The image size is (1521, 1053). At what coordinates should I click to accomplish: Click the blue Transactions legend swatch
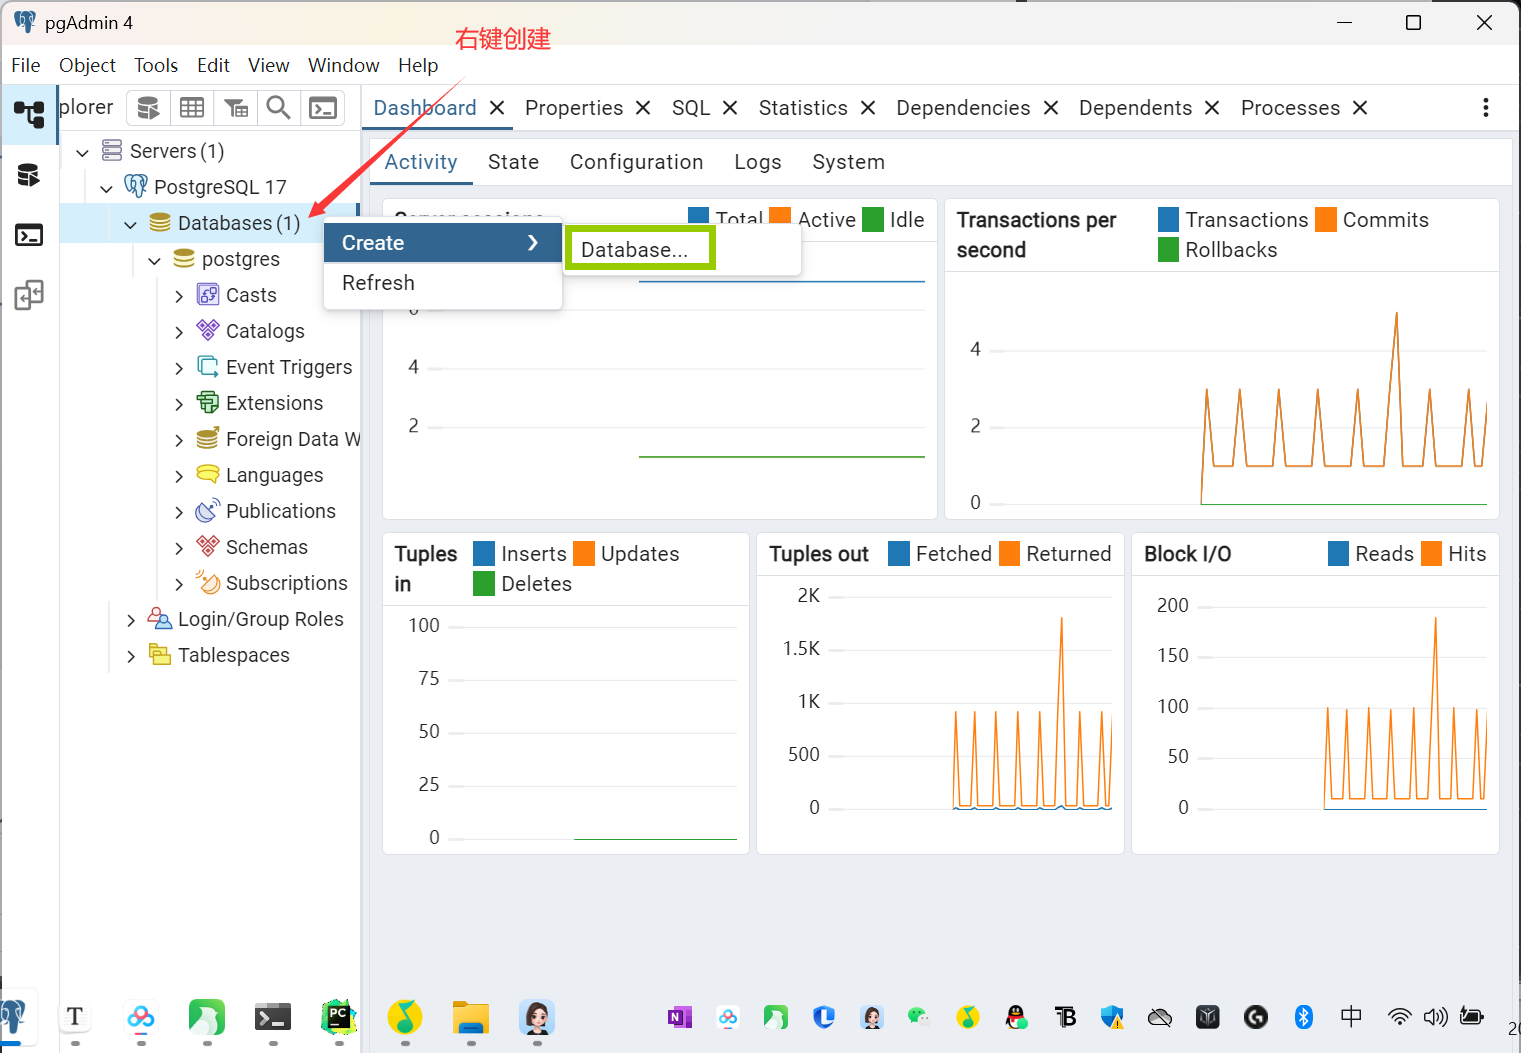[x=1168, y=219]
